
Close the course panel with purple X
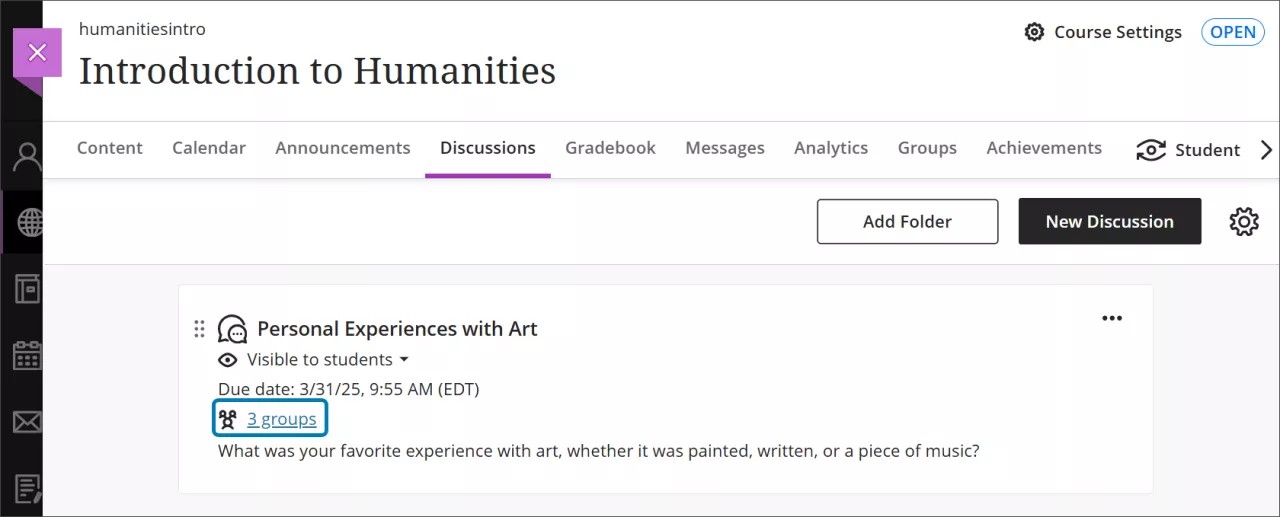[37, 53]
